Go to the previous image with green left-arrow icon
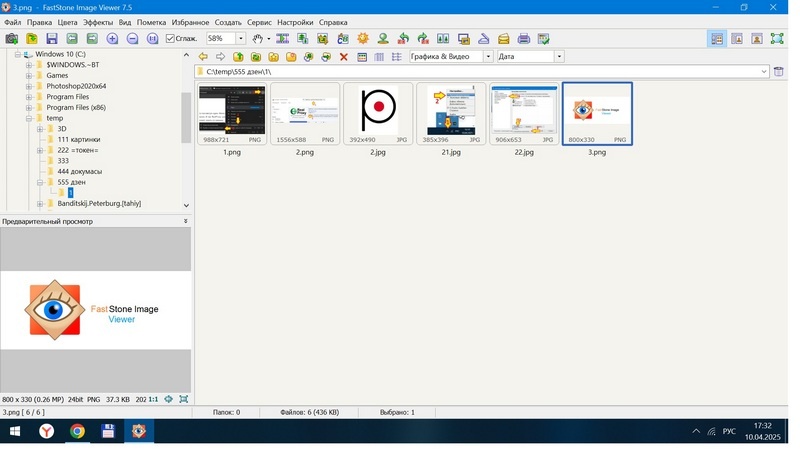Image resolution: width=800 pixels, height=465 pixels. point(72,39)
